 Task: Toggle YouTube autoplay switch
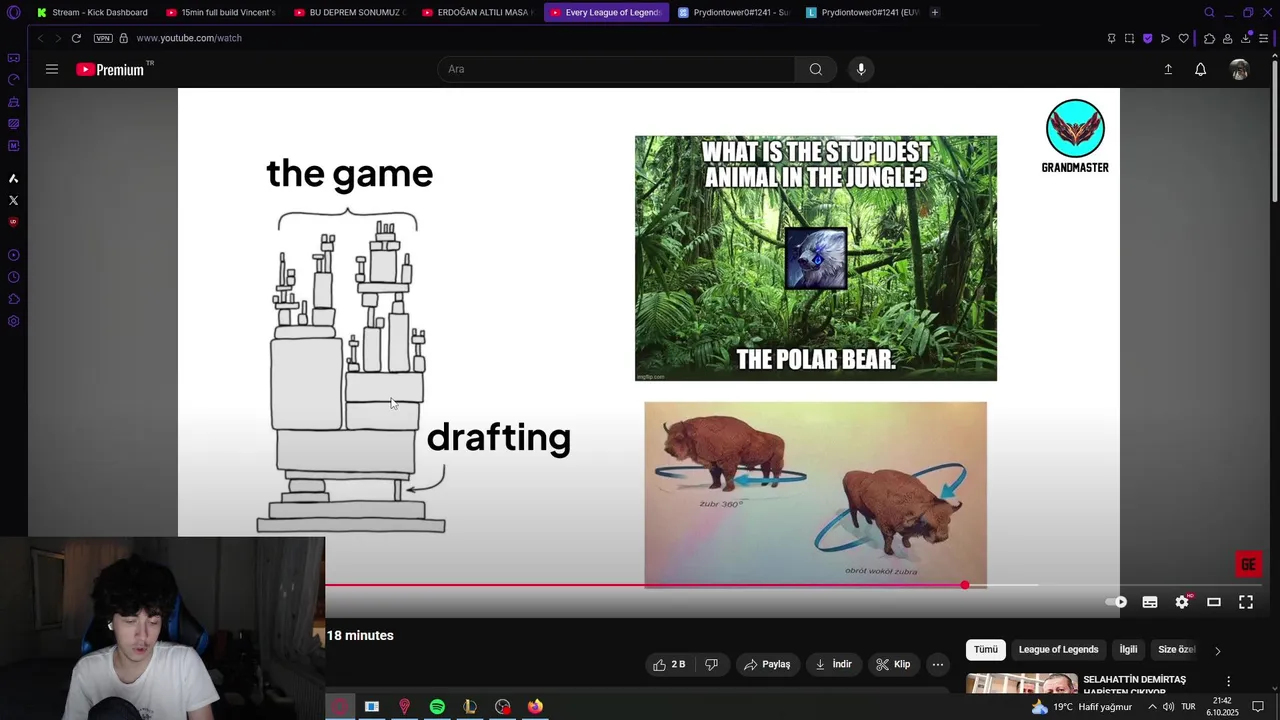[1116, 602]
